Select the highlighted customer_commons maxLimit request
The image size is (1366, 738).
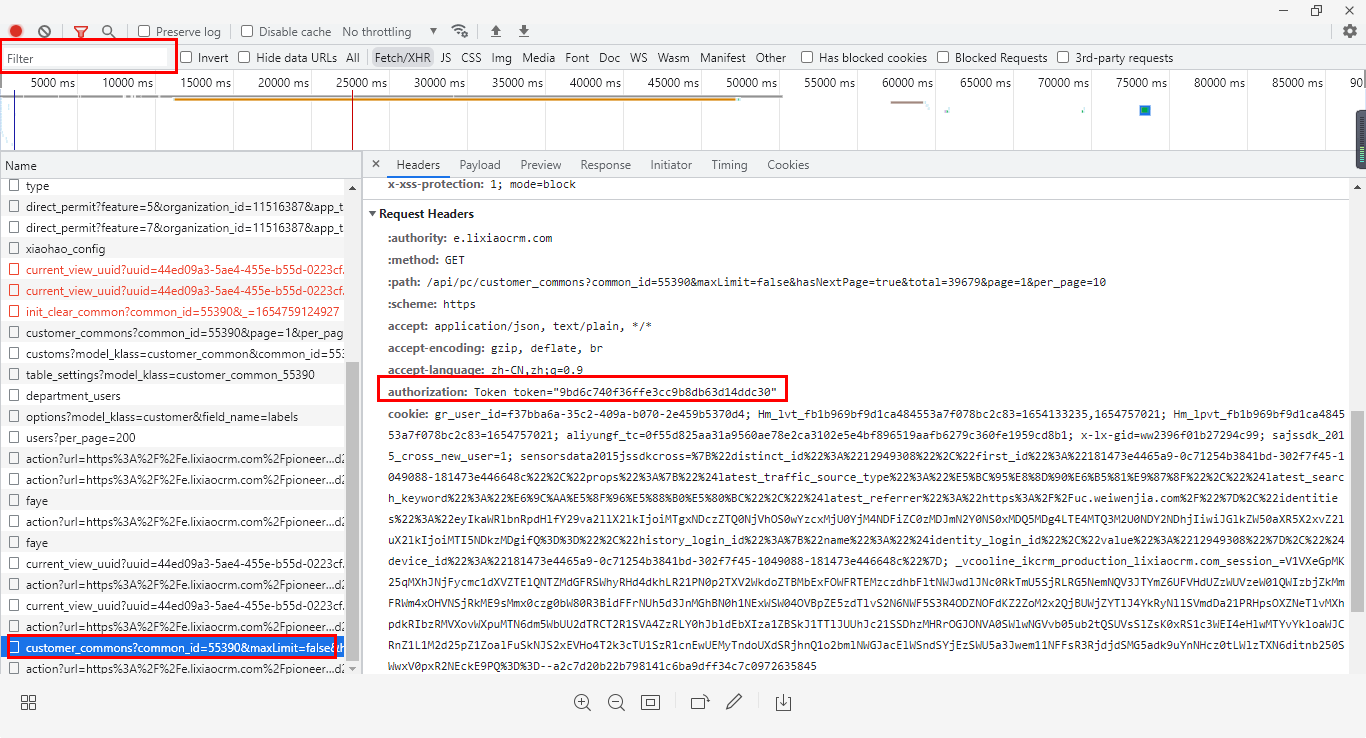tap(172, 647)
